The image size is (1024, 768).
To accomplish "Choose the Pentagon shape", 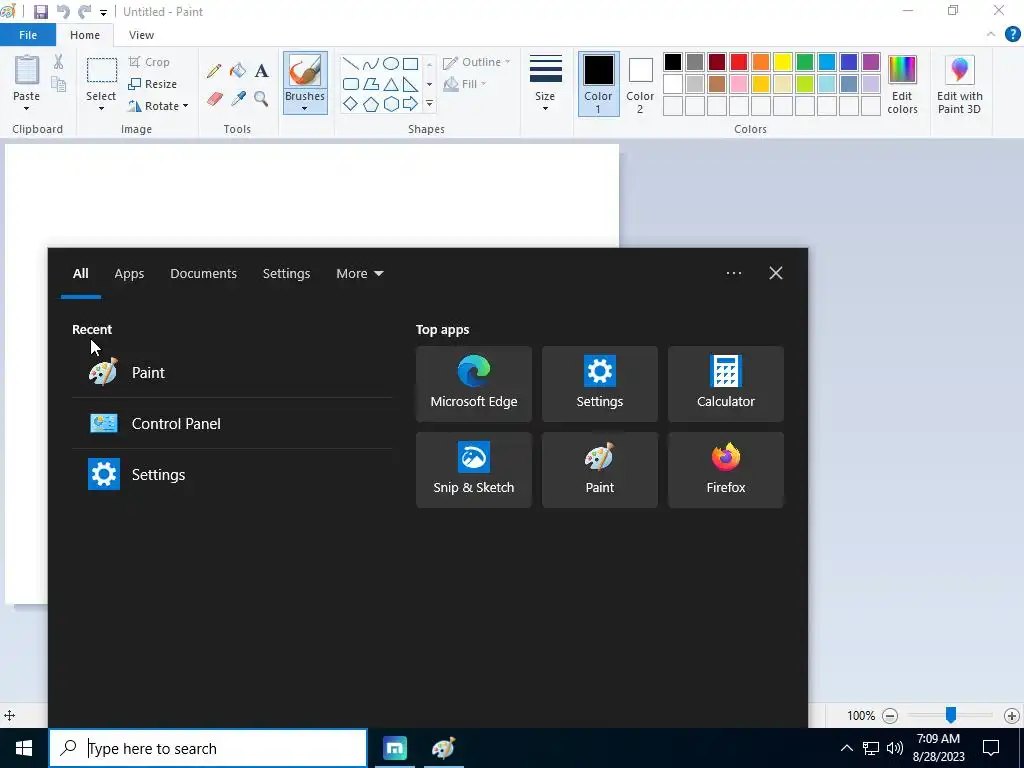I will point(371,104).
